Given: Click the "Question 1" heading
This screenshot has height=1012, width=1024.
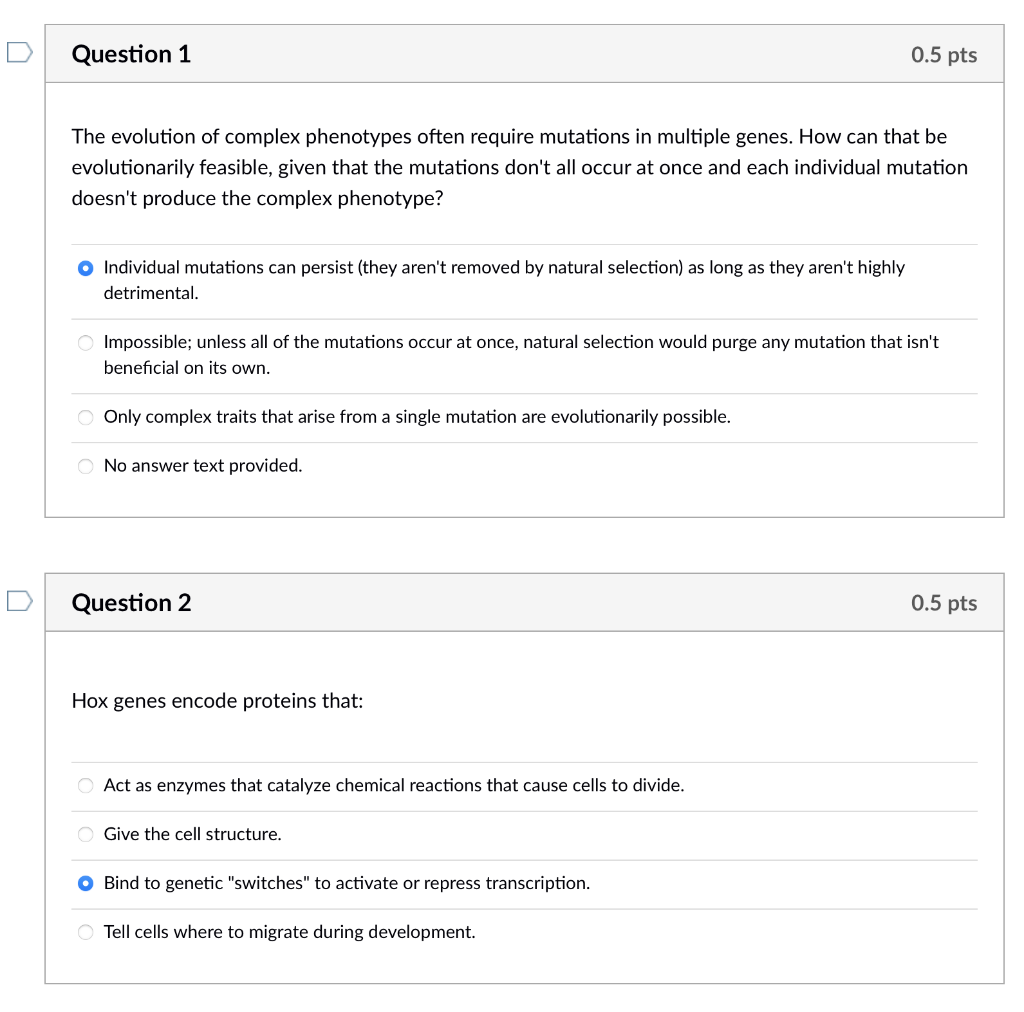Looking at the screenshot, I should pyautogui.click(x=131, y=54).
